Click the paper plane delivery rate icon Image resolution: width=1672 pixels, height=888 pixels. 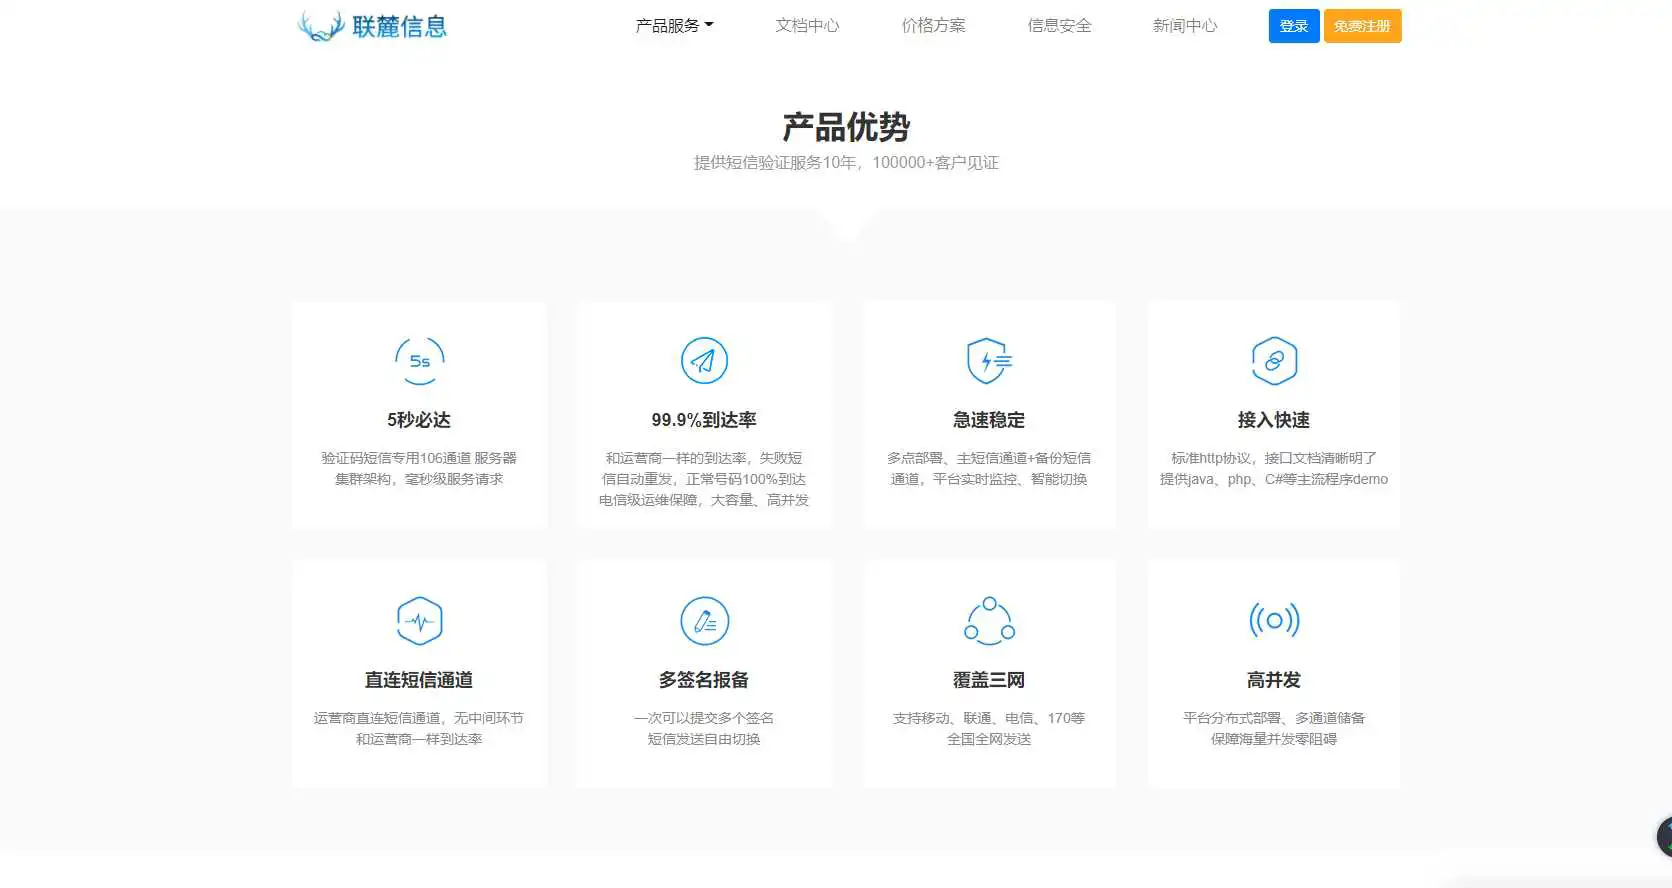click(704, 361)
